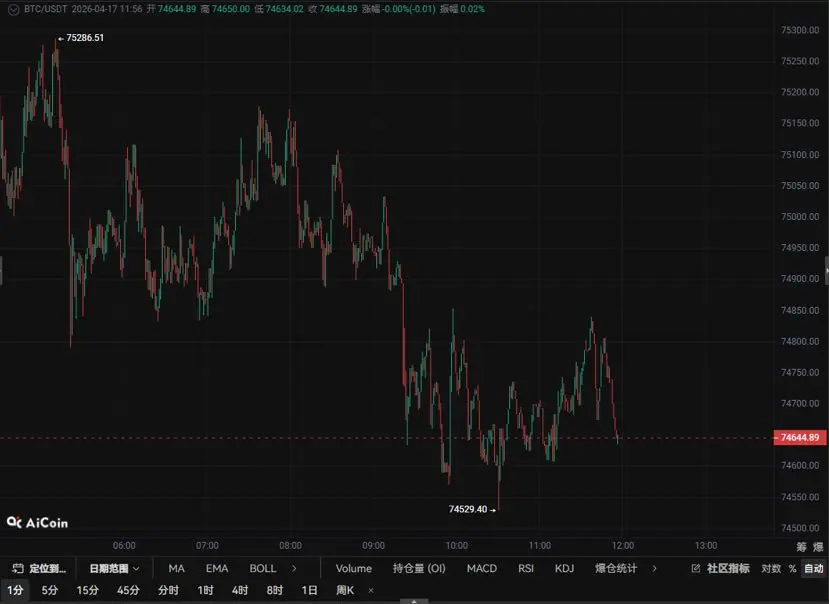The image size is (829, 604).
Task: Switch to % percentage scale
Action: tap(793, 569)
